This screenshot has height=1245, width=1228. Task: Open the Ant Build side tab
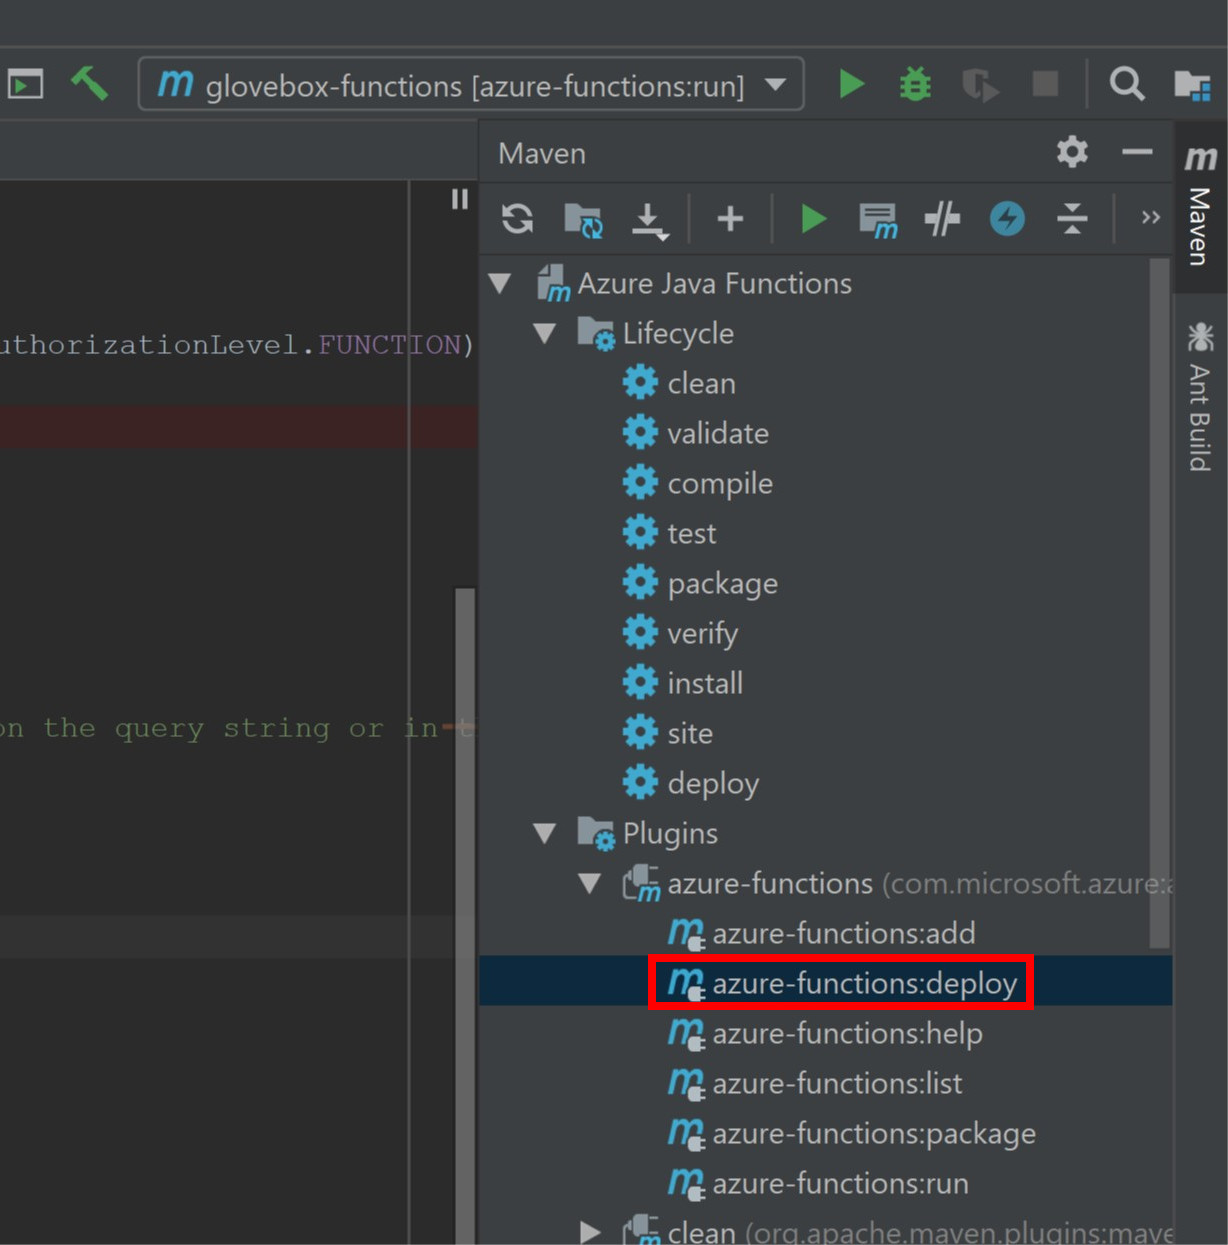1200,396
